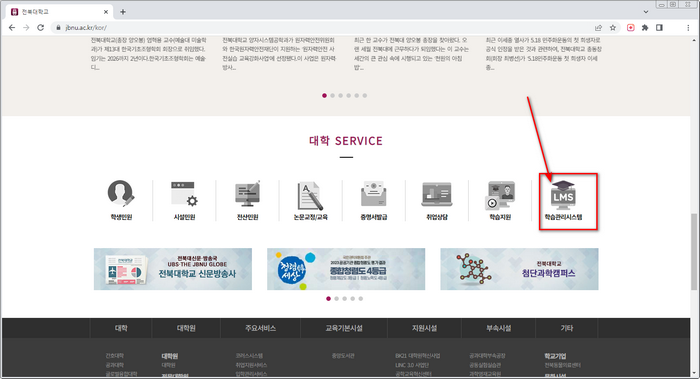Viewport: 700px width, 379px height.
Task: Click the page vertical scrollbar thumb
Action: 694,251
